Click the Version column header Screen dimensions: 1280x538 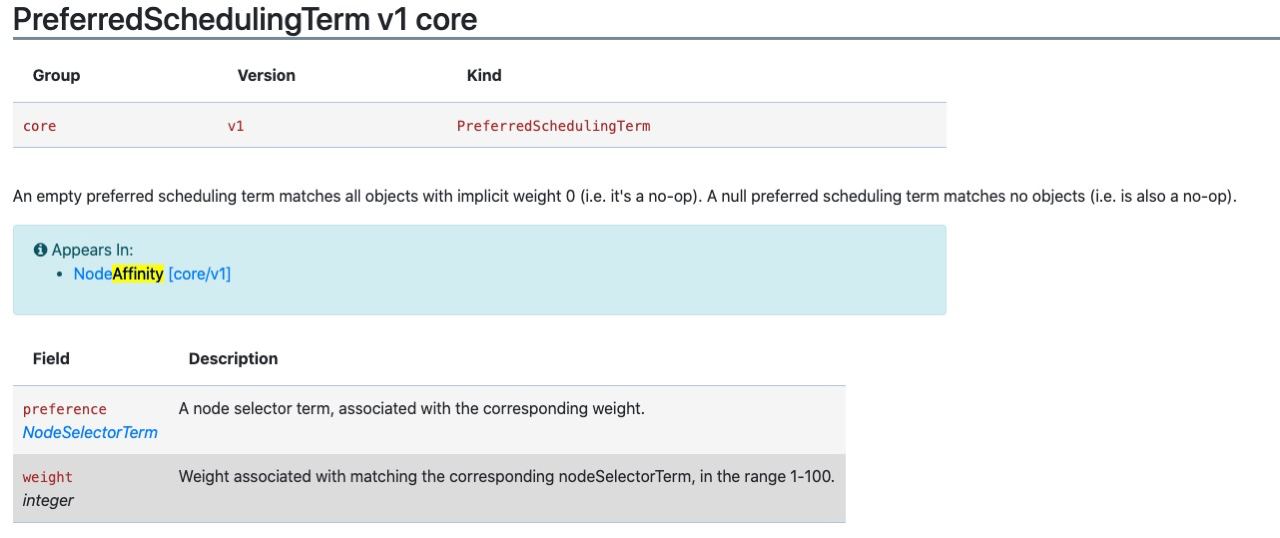(266, 76)
